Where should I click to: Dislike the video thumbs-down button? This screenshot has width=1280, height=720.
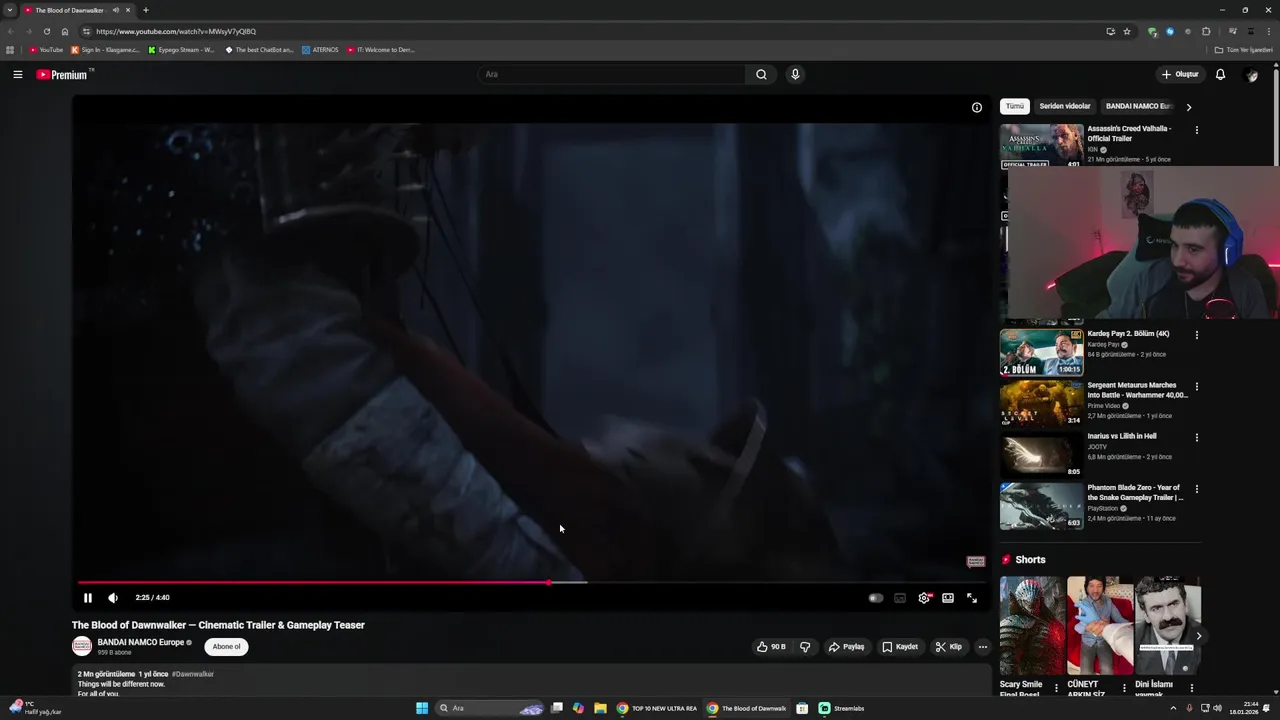[x=805, y=647]
